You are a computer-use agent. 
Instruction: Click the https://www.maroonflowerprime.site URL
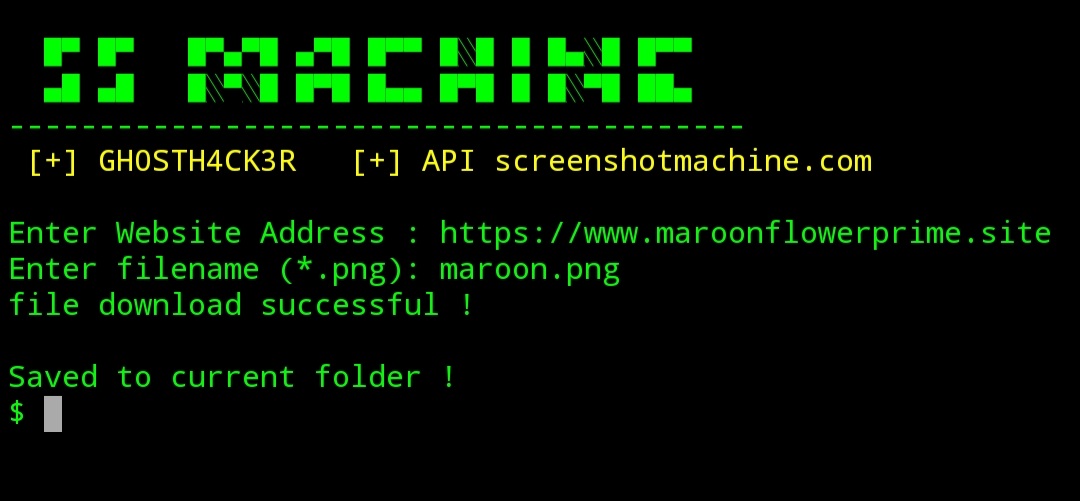746,233
